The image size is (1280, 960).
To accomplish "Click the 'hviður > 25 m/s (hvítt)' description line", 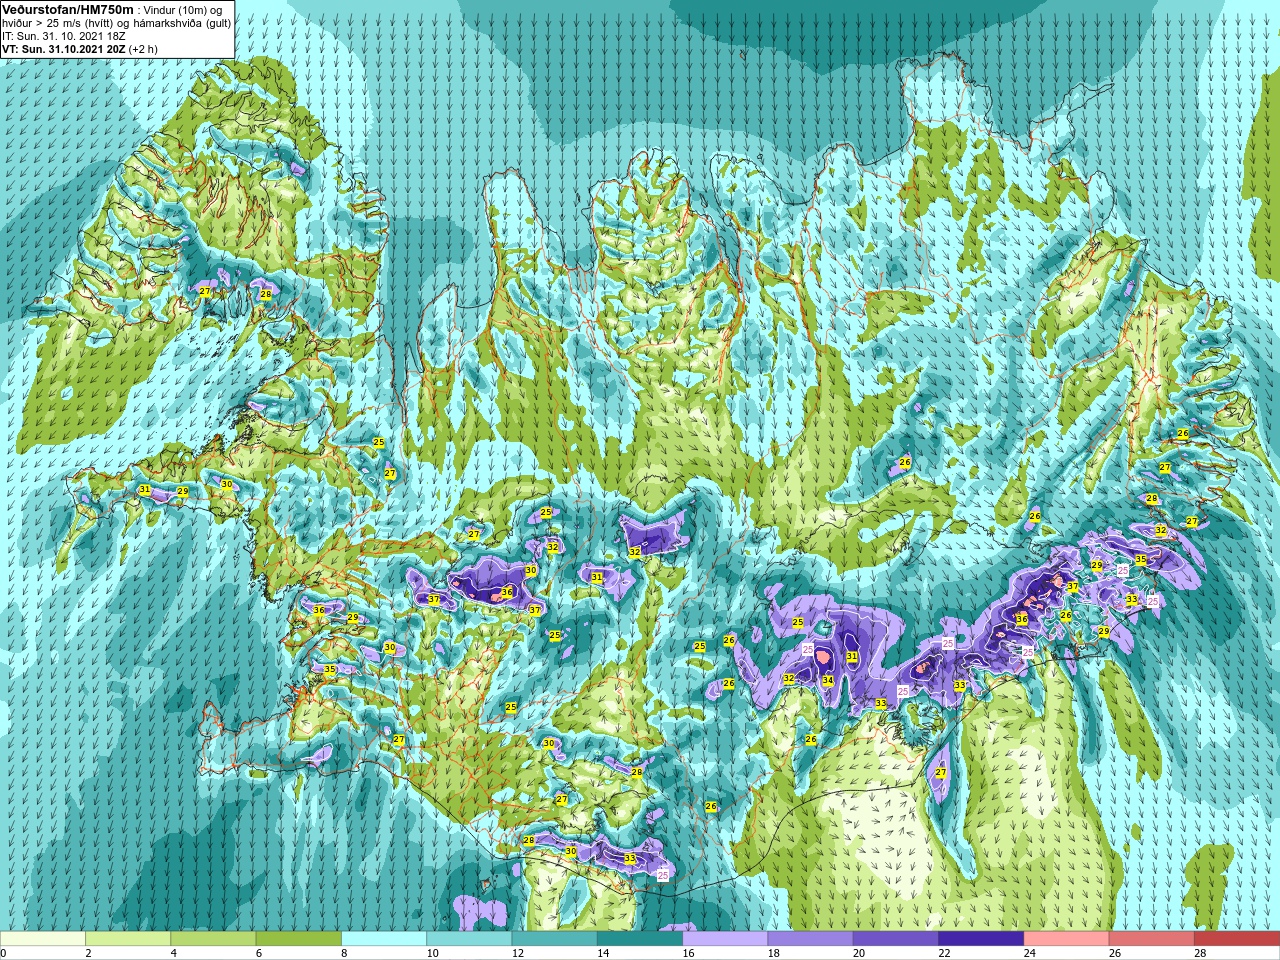I will (x=117, y=23).
